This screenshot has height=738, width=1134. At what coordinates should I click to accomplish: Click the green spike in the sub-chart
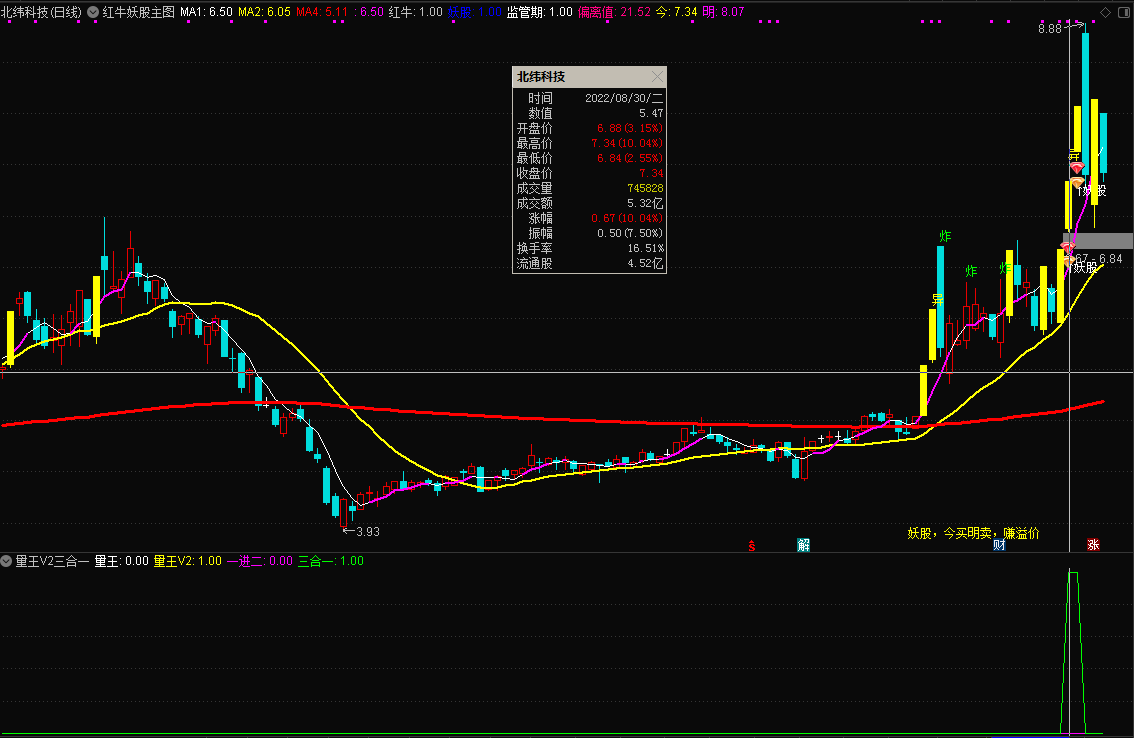pos(1073,651)
